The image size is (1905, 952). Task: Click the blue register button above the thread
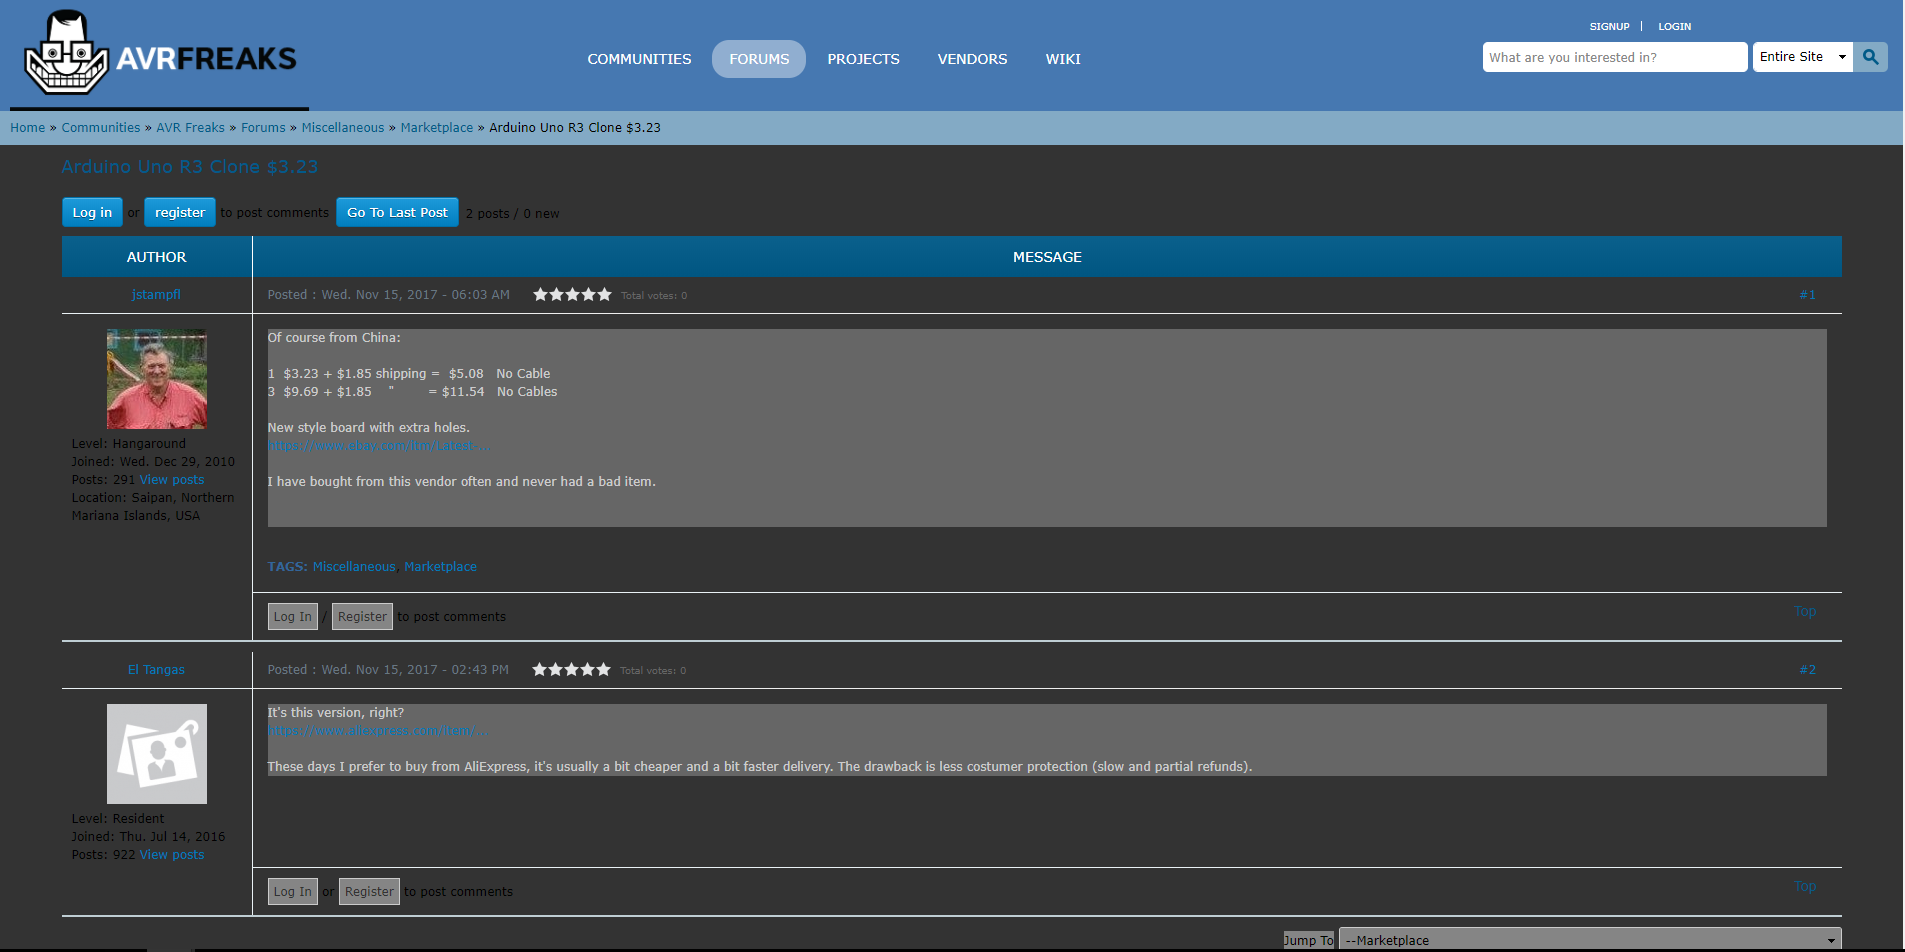180,213
